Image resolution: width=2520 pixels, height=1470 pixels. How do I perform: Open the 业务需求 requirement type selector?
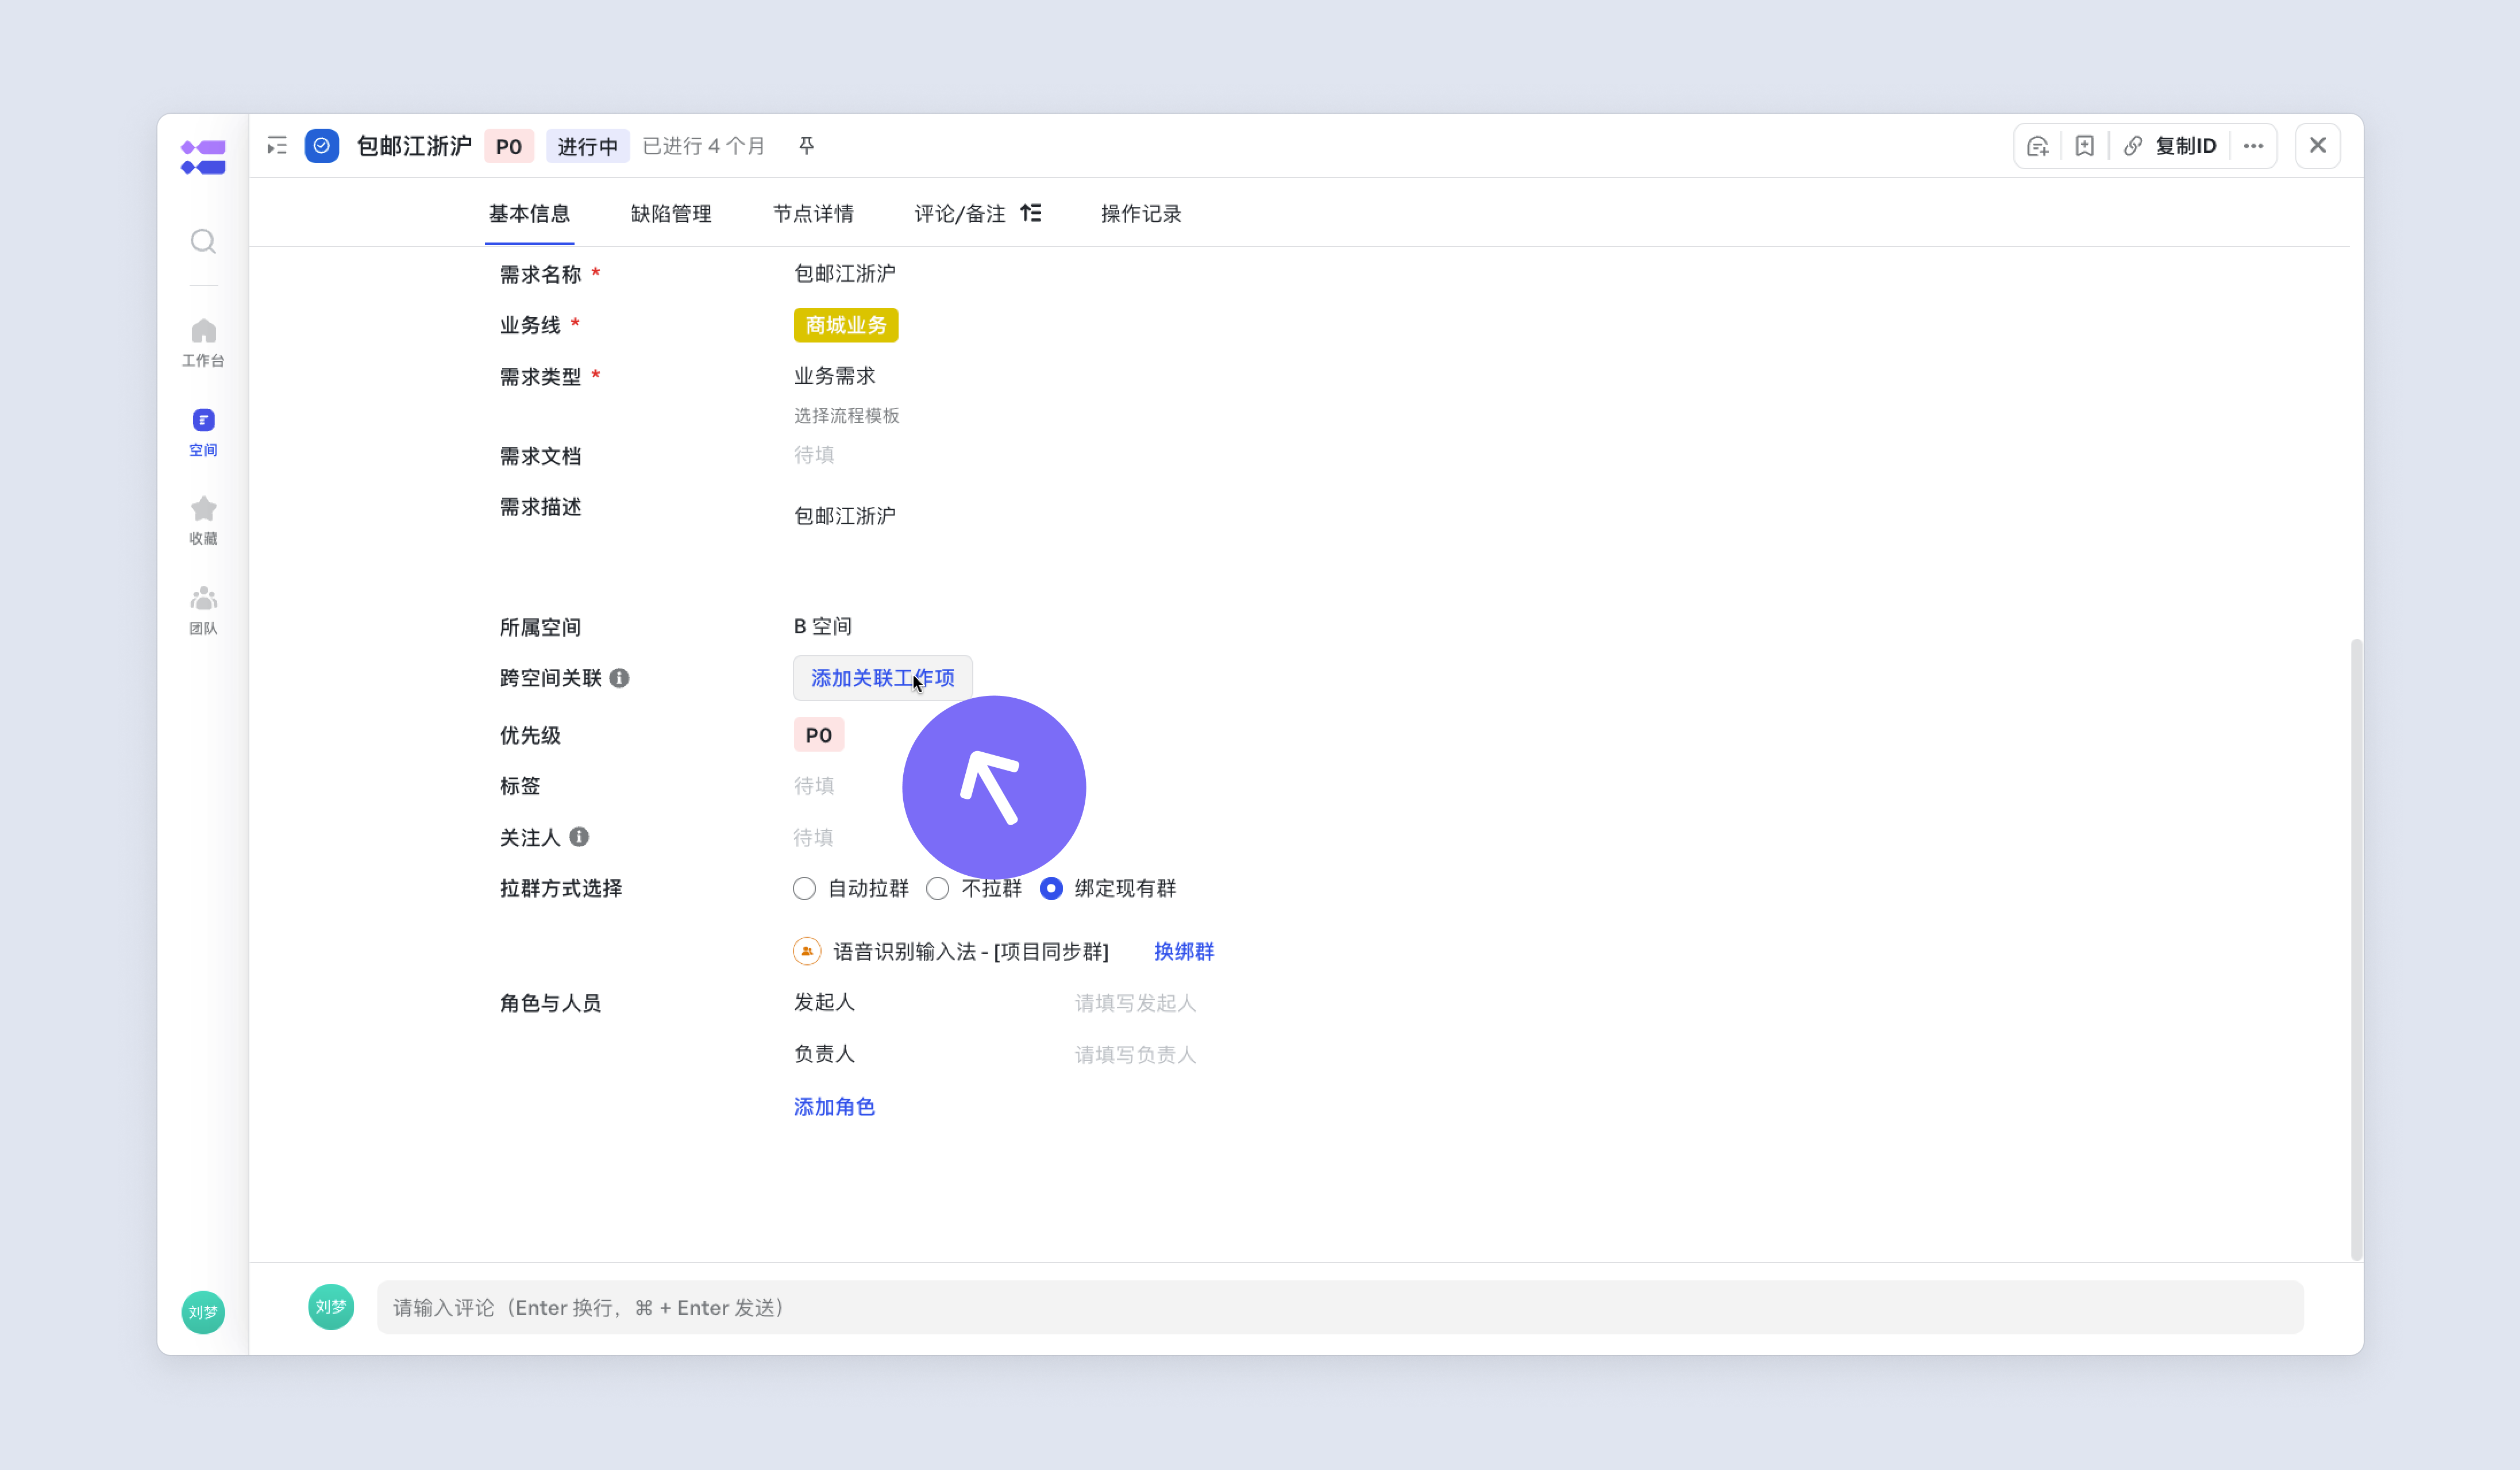(x=834, y=376)
